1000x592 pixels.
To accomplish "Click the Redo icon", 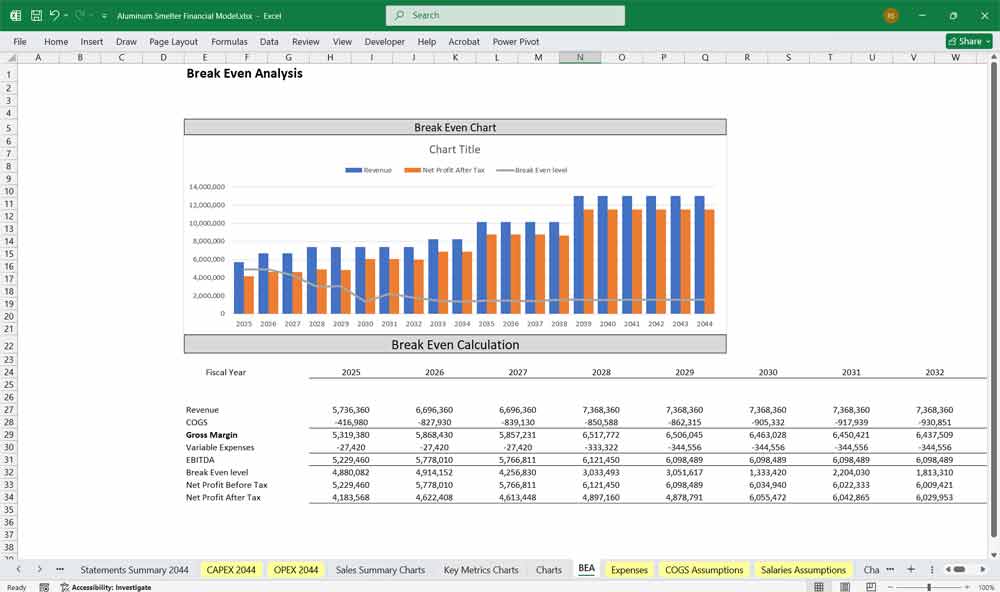I will point(79,15).
